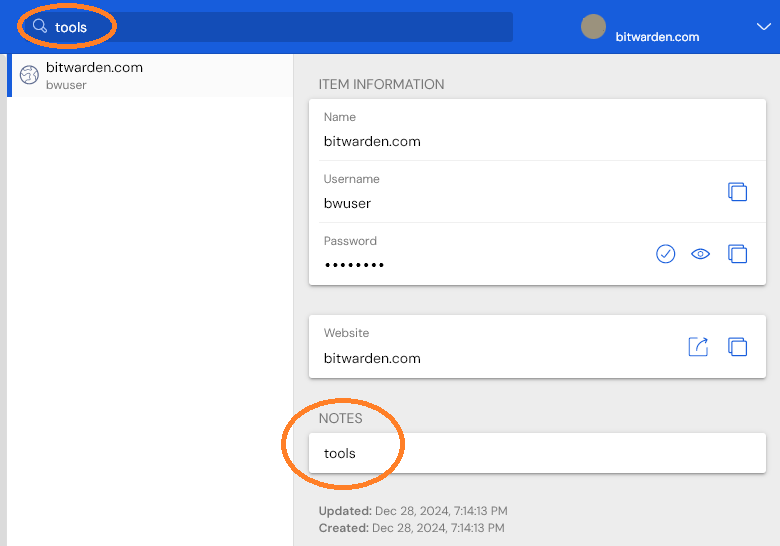Click the account avatar circle
This screenshot has height=546, width=780.
[x=593, y=26]
